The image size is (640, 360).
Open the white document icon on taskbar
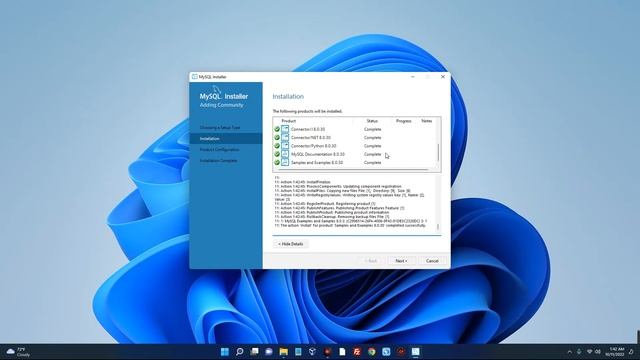point(342,352)
